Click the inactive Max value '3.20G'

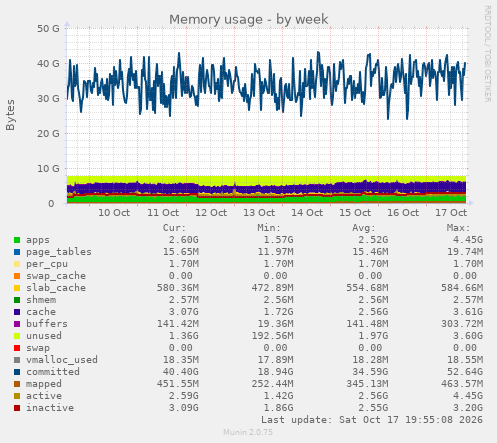pos(468,408)
